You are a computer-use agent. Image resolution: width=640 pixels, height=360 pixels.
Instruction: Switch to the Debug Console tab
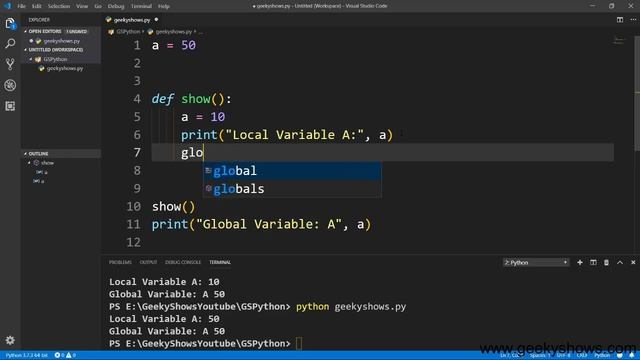[183, 262]
